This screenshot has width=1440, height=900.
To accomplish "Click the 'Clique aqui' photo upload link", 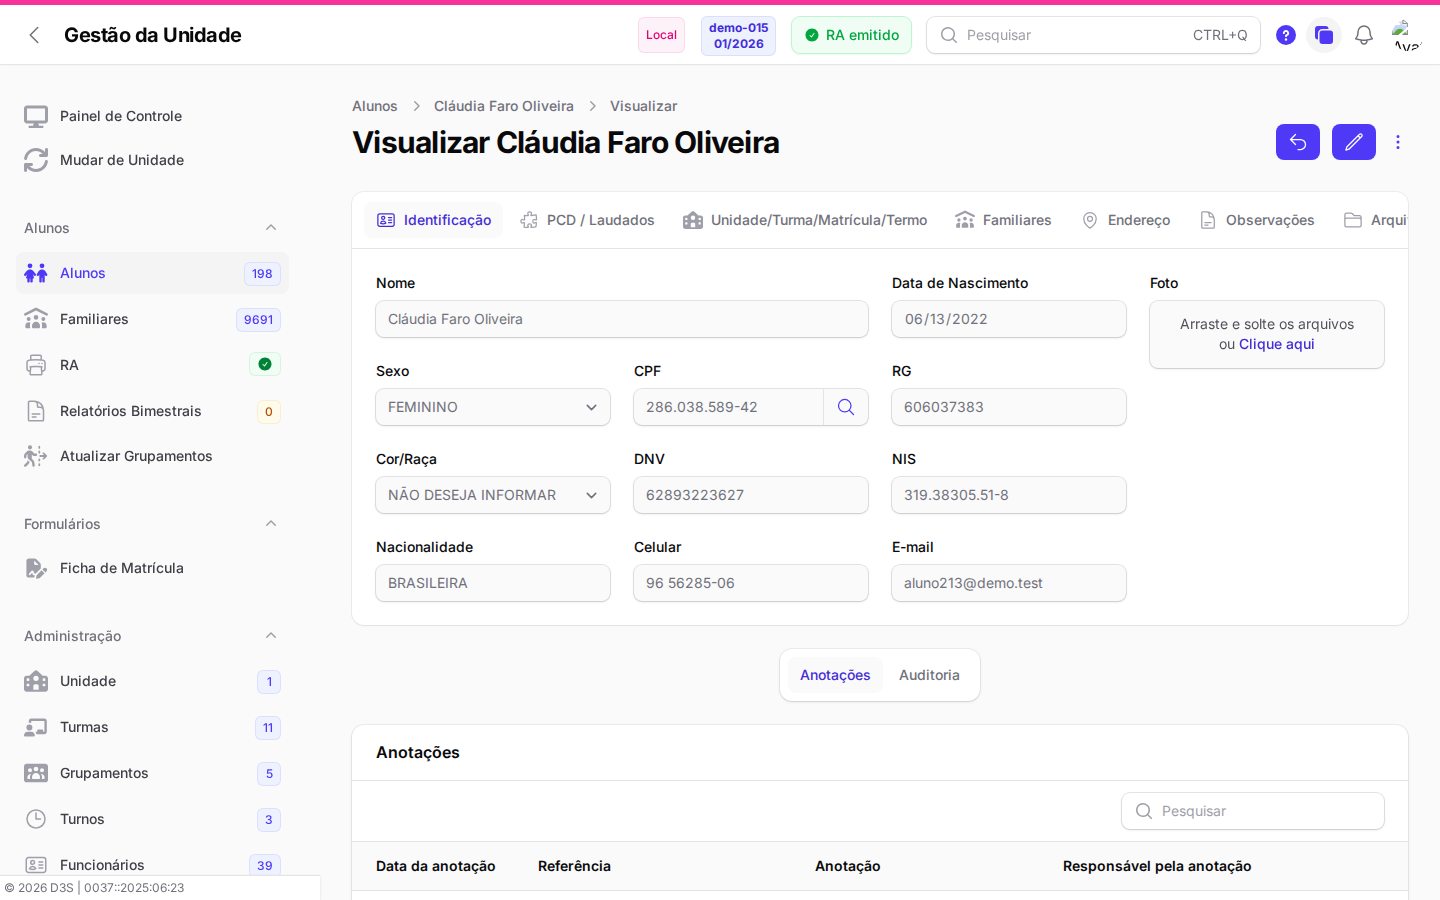I will 1277,344.
